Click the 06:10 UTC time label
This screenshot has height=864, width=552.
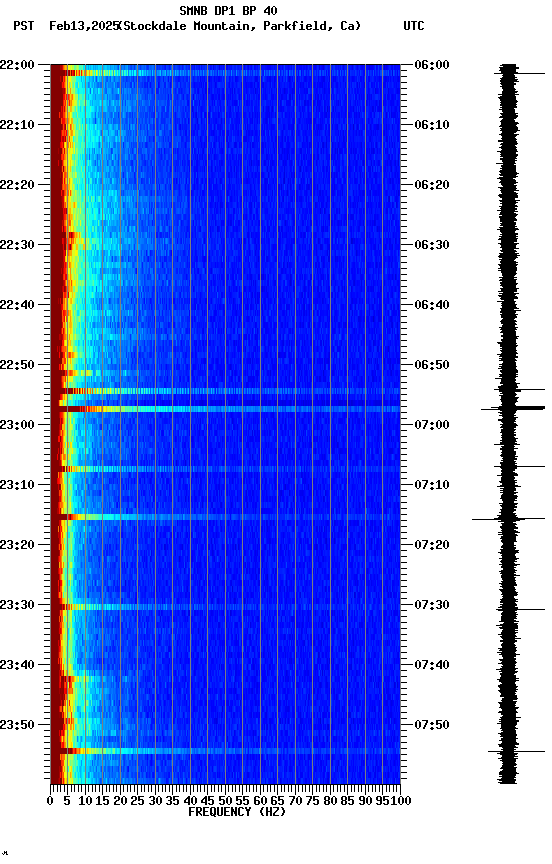point(431,125)
